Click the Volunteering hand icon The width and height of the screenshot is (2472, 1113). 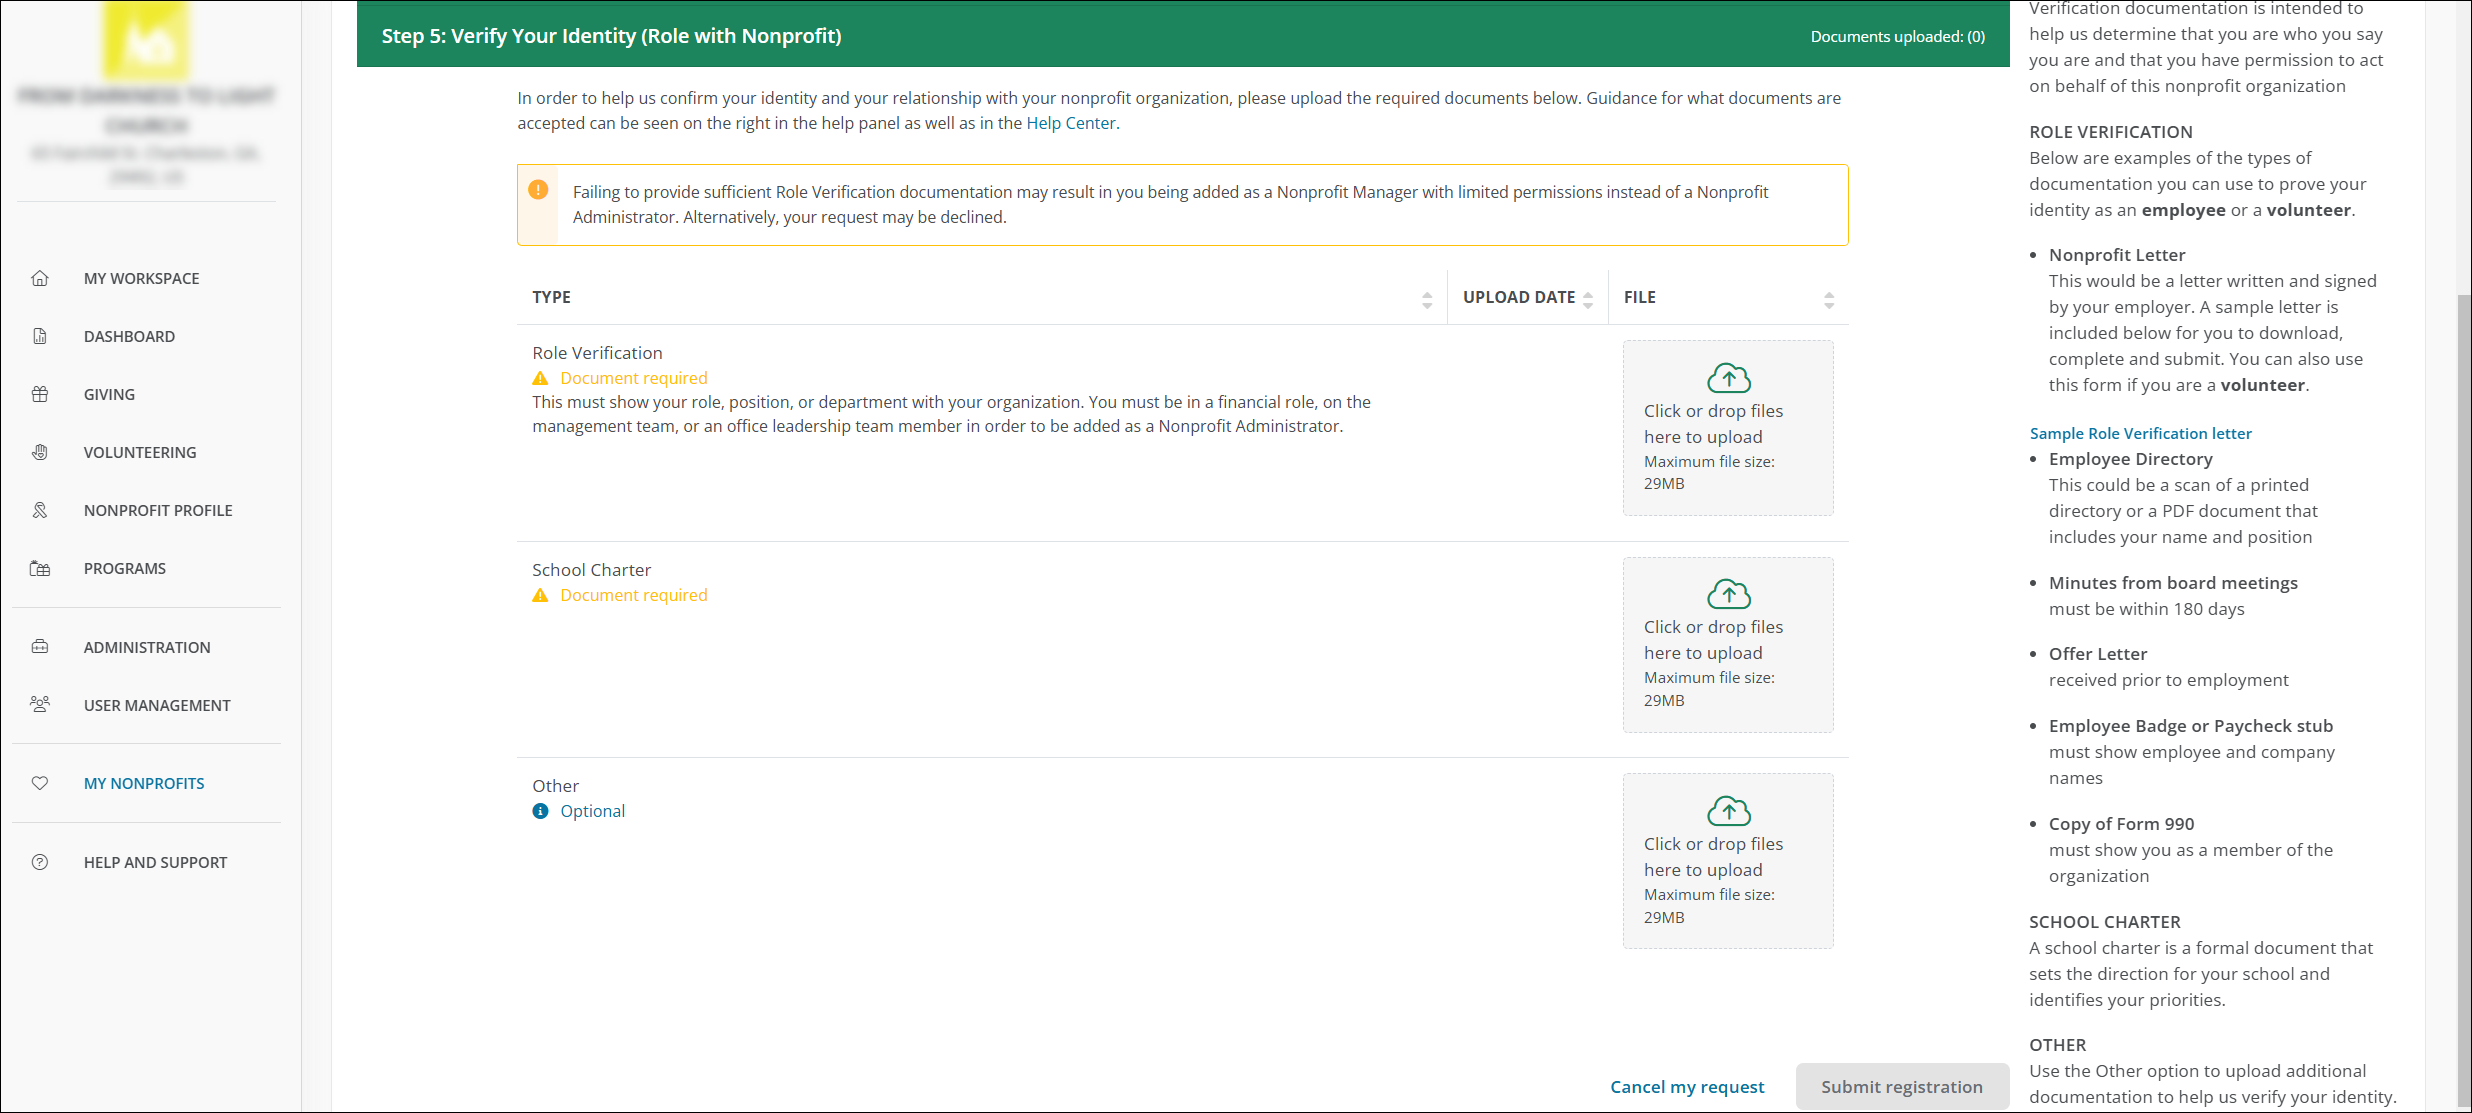[x=40, y=452]
